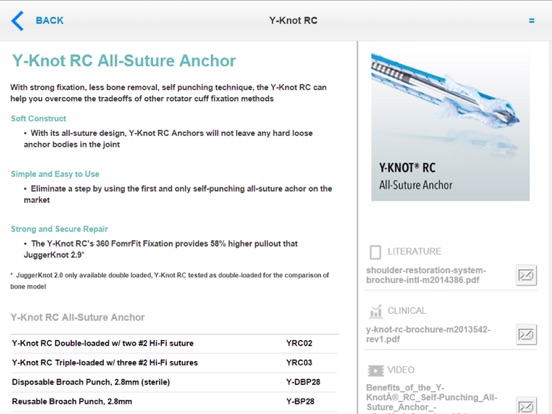This screenshot has width=552, height=414.
Task: Click part number Y-DBP28
Action: click(x=303, y=382)
